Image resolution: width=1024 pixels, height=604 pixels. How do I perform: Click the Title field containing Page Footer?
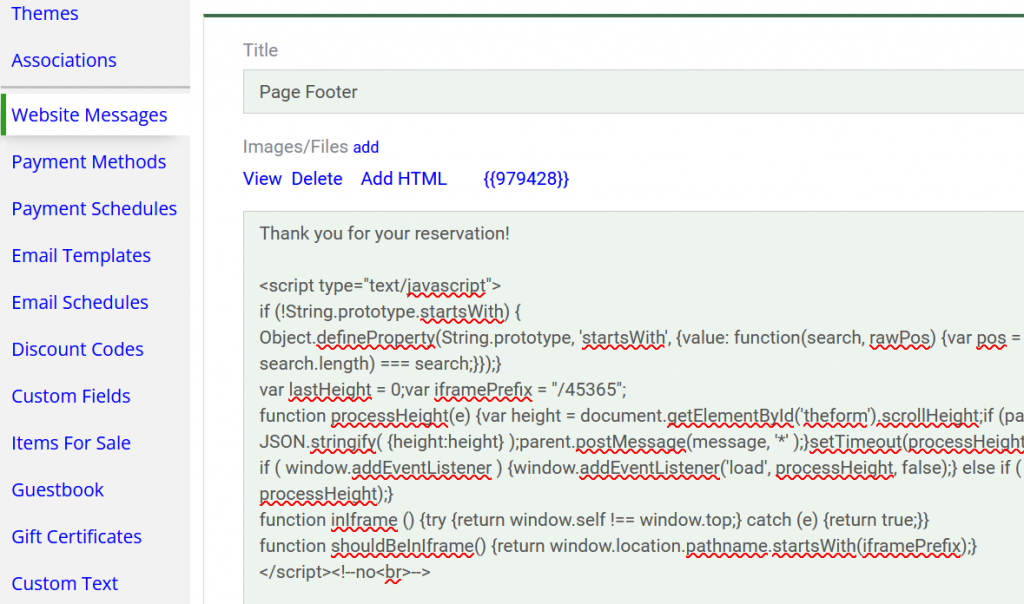(x=633, y=92)
